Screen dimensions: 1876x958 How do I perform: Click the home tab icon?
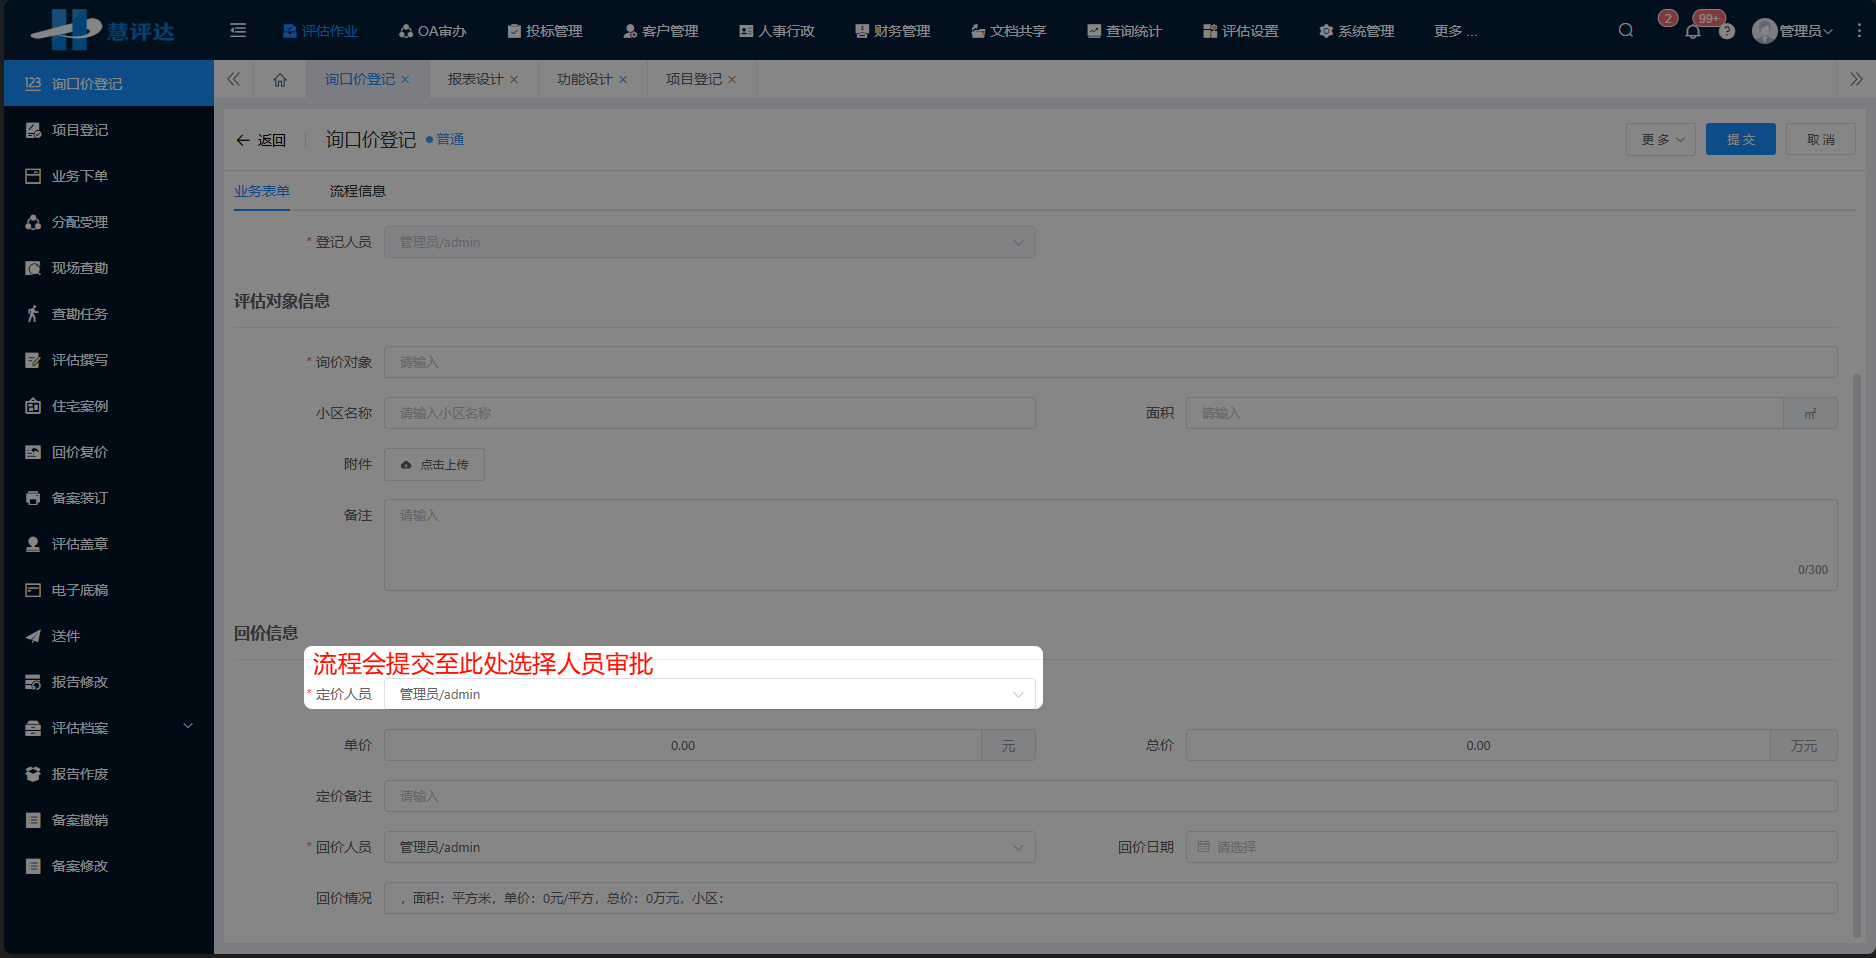point(280,79)
